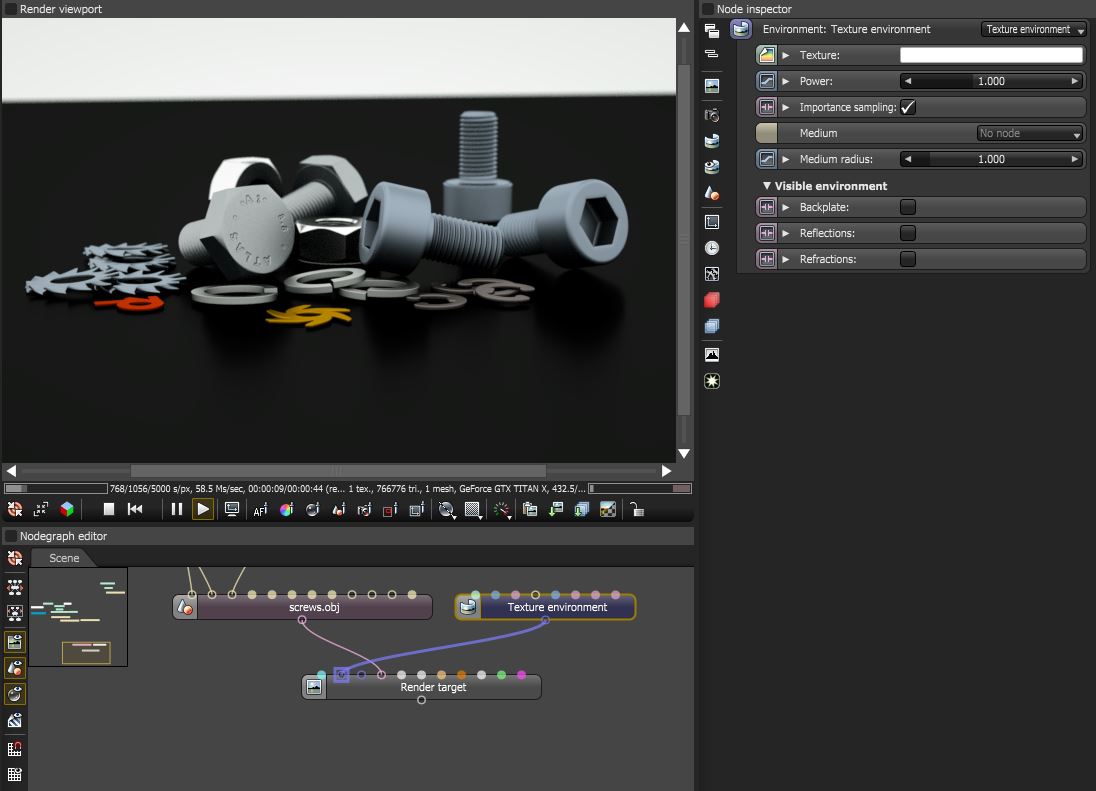Image resolution: width=1096 pixels, height=791 pixels.
Task: Select the white balance picker icon
Action: click(x=286, y=509)
